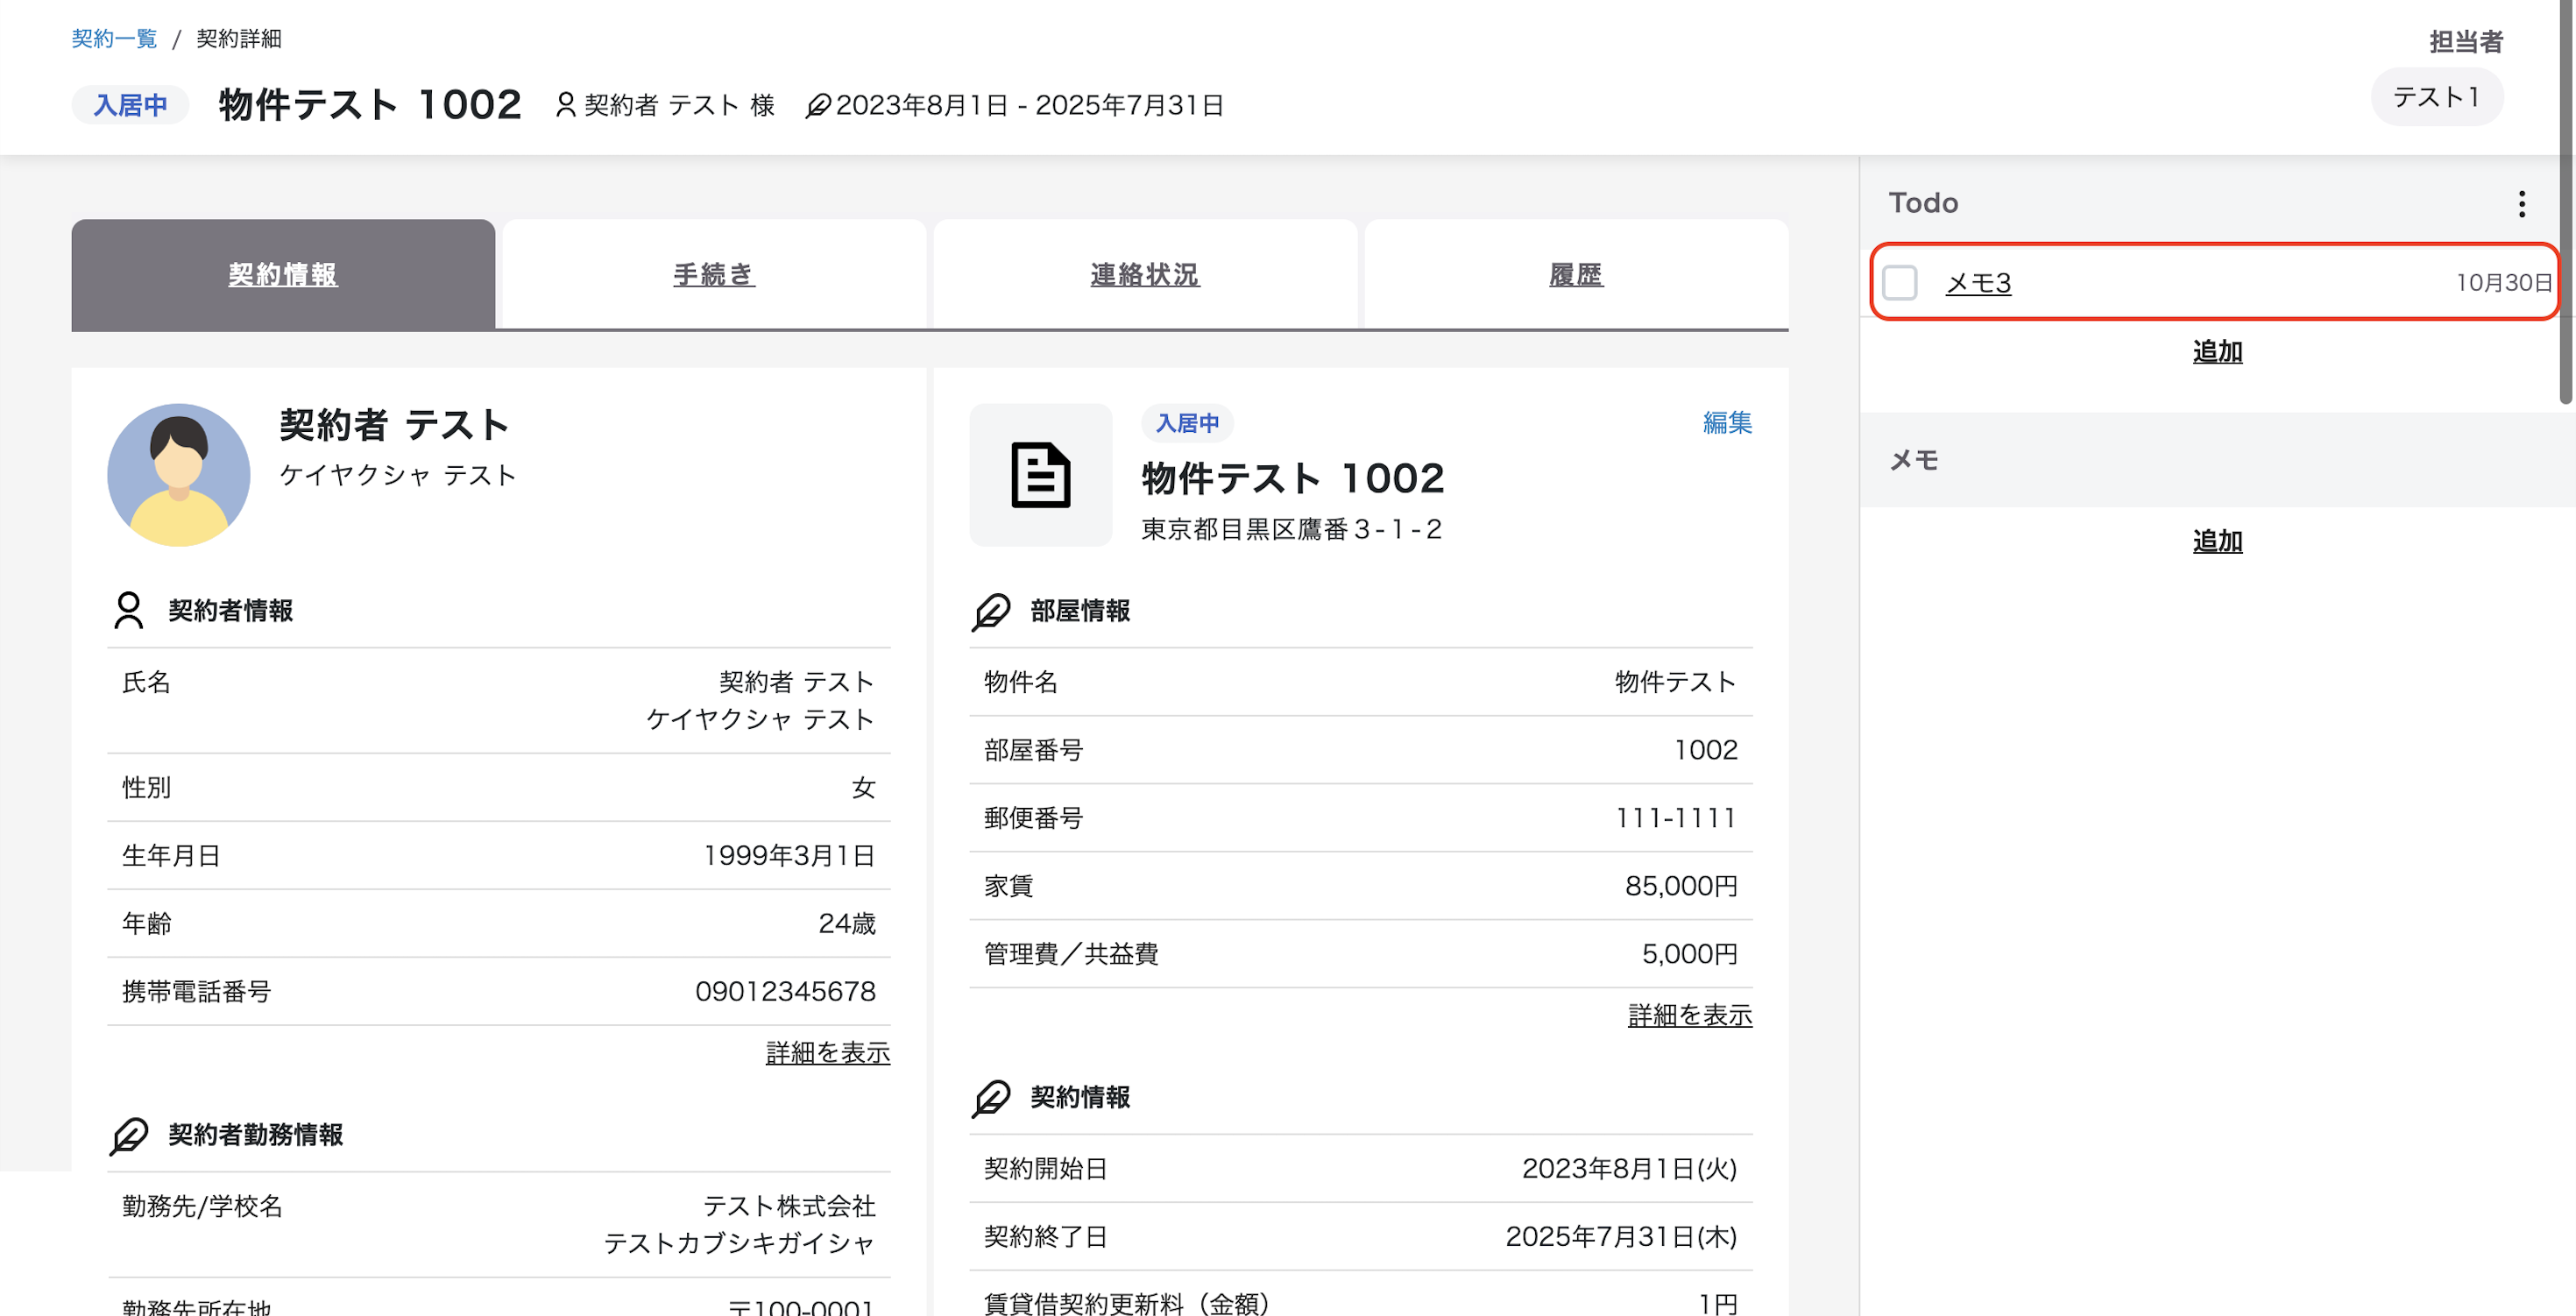Expand 詳細を表示 under 契約者情報
Viewport: 2576px width, 1316px height.
click(x=828, y=1052)
